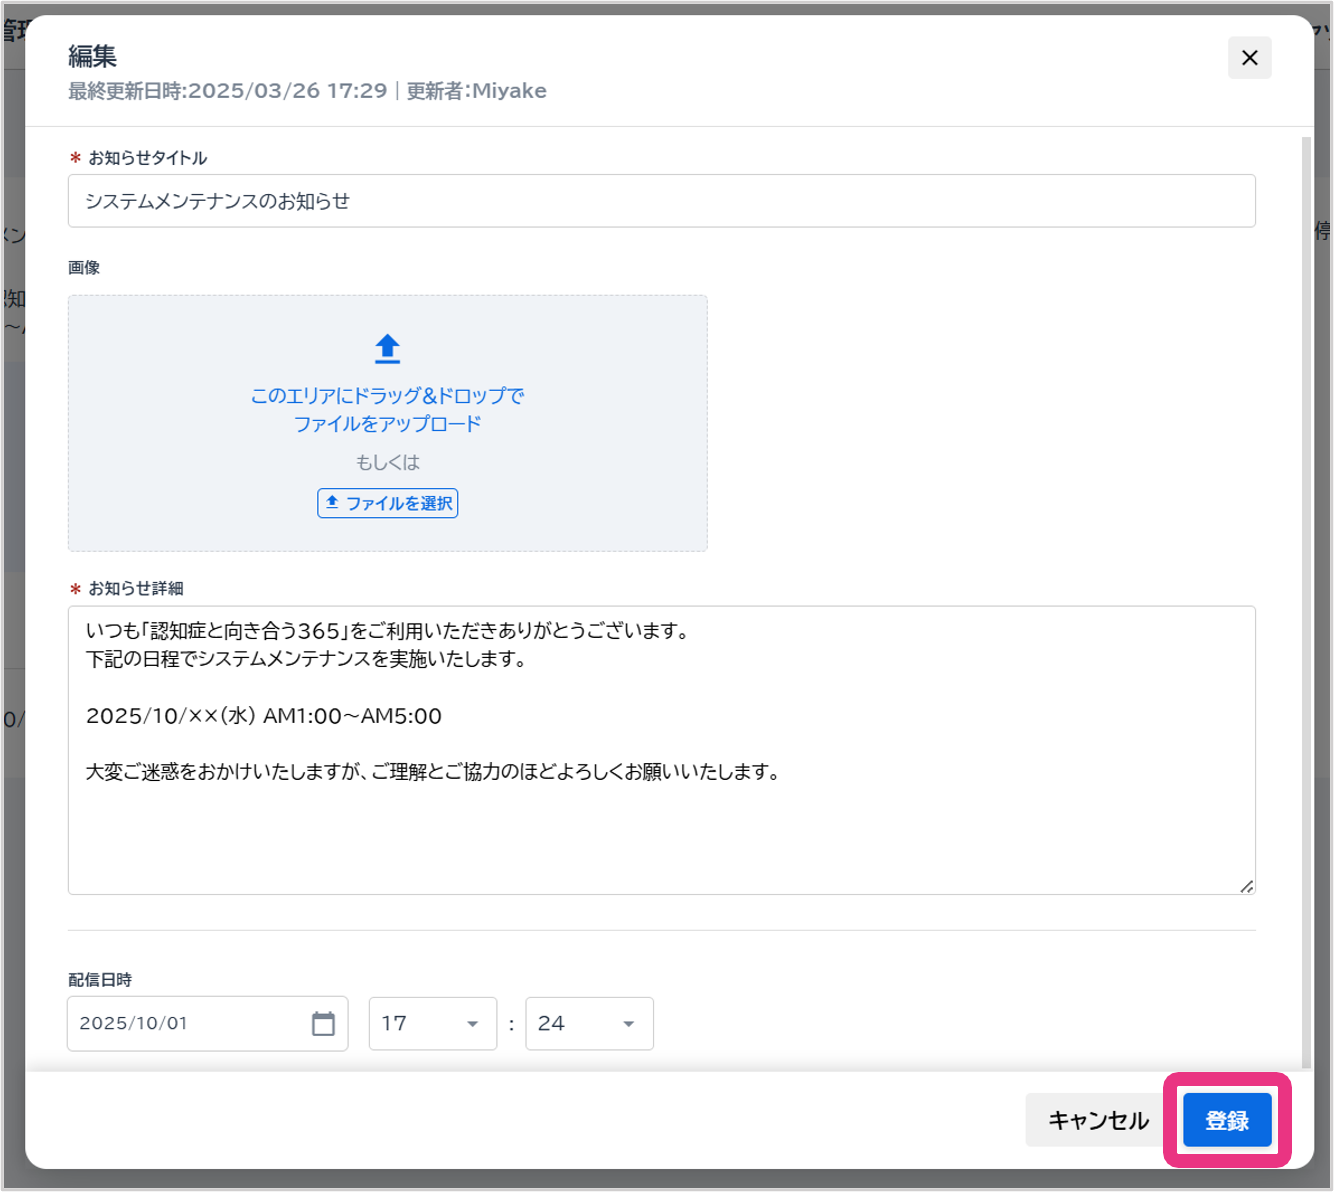The width and height of the screenshot is (1334, 1192).
Task: Click the first line mentioning 認知症と向き合う365
Action: tap(387, 631)
